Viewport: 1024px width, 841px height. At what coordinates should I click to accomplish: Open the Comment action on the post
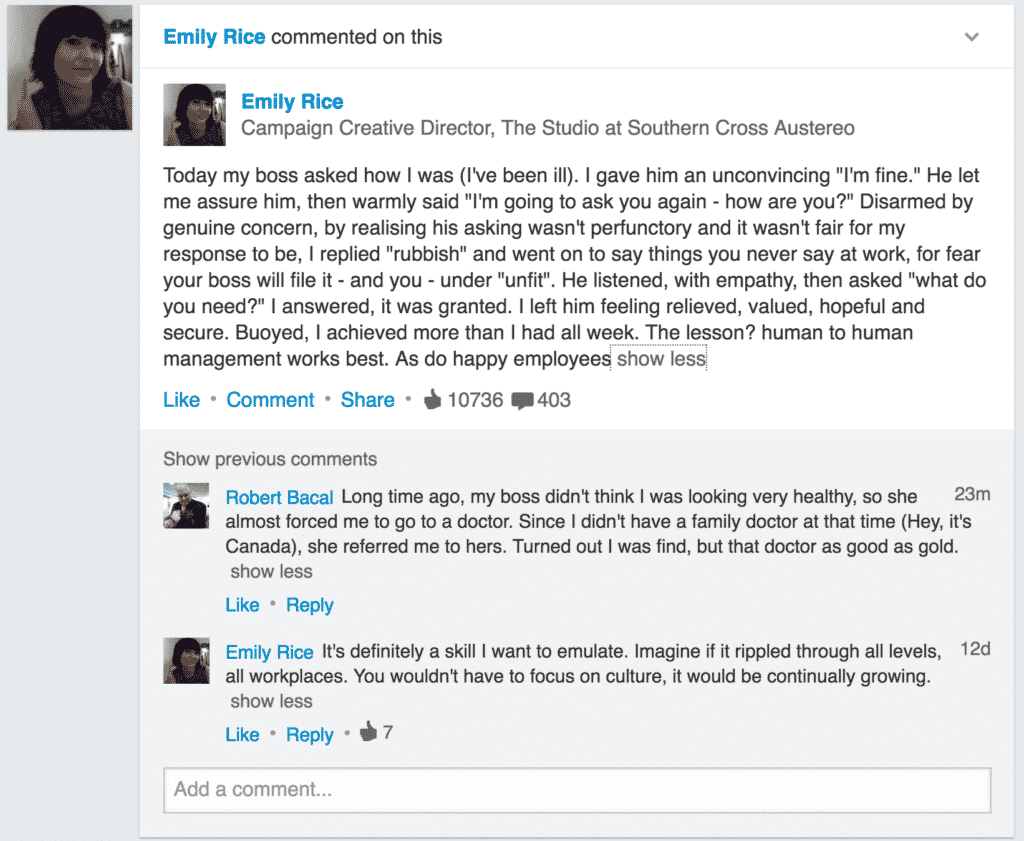270,399
